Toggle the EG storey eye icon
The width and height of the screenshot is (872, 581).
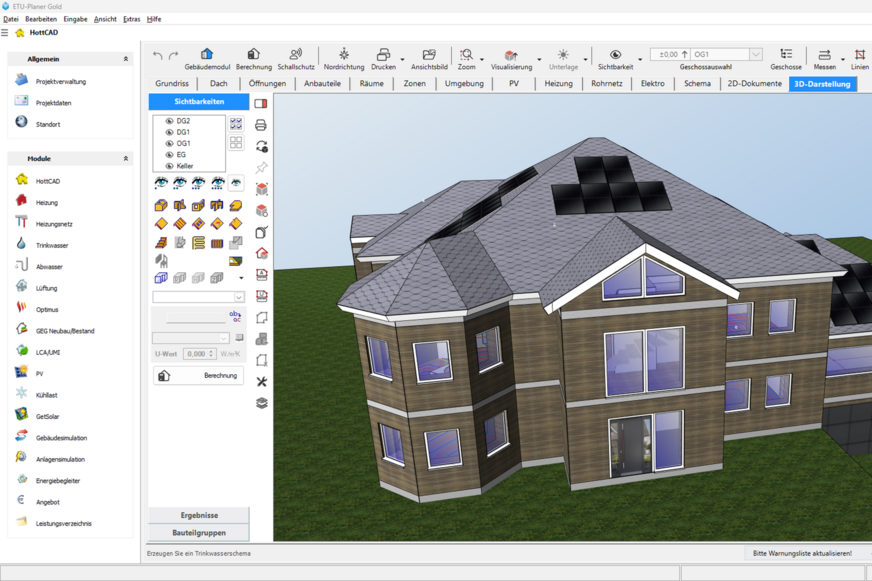pos(171,153)
